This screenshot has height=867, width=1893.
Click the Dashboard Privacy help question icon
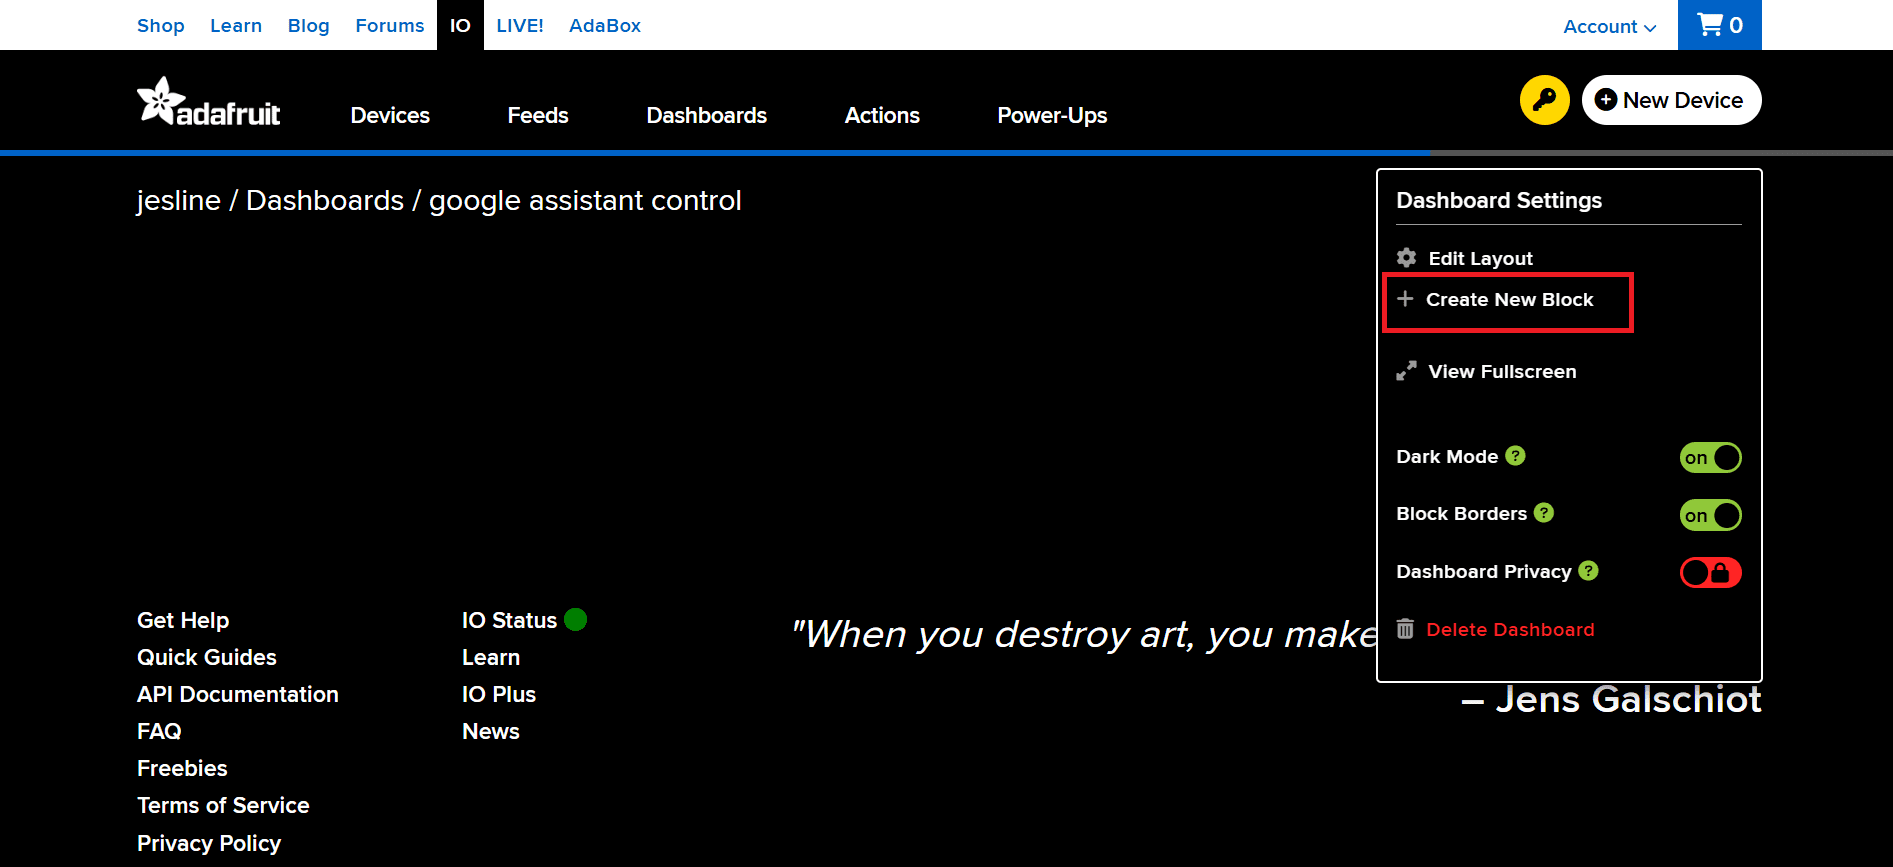pyautogui.click(x=1588, y=571)
